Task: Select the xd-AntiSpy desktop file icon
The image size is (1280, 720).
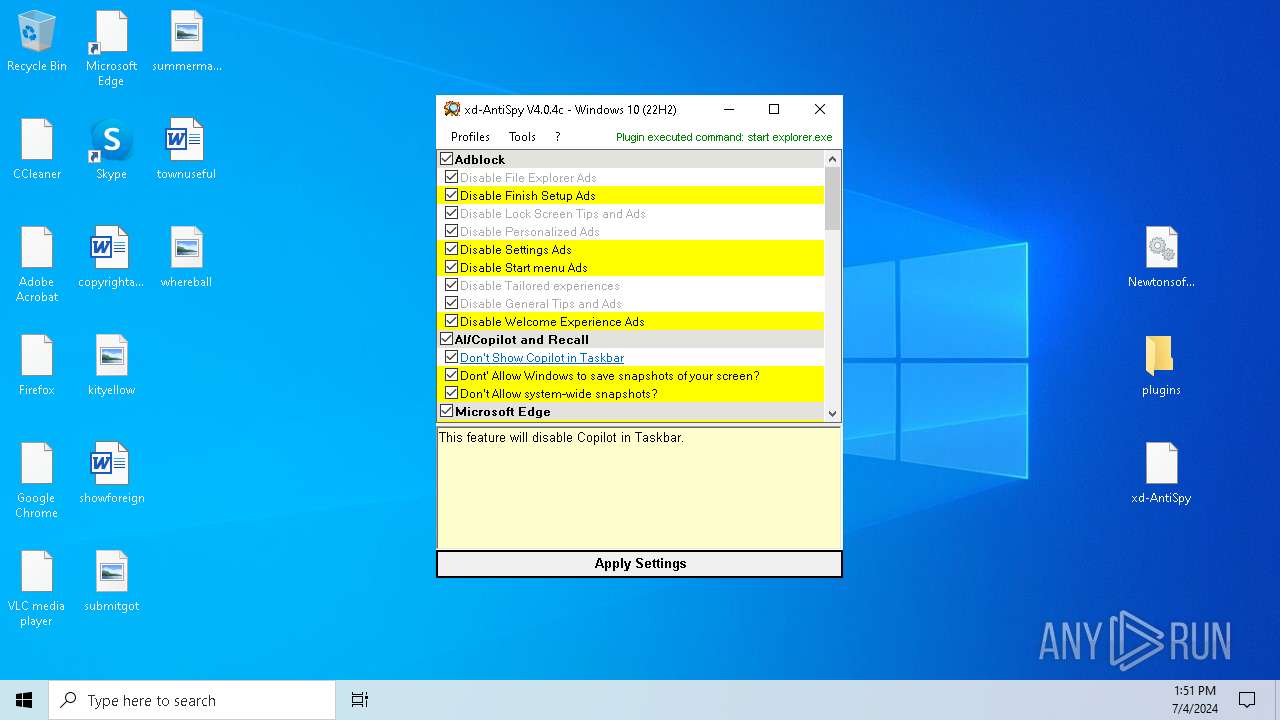Action: click(x=1161, y=474)
